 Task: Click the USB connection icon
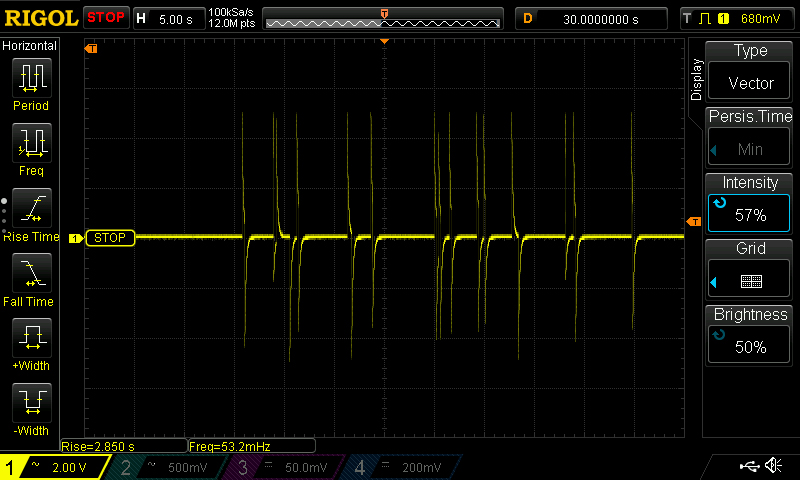click(x=748, y=467)
